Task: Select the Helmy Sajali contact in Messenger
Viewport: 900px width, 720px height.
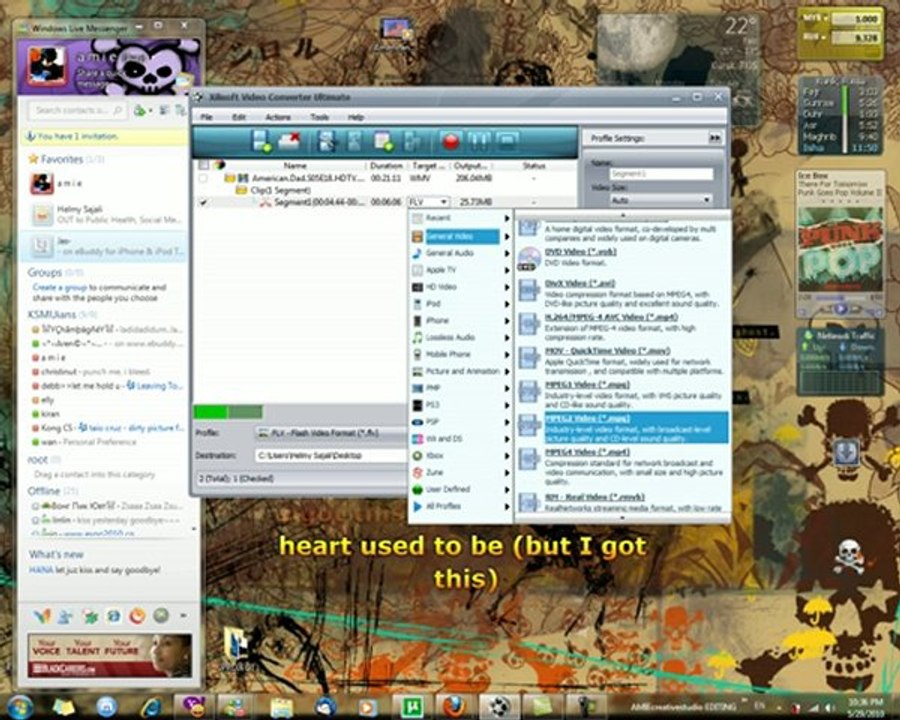Action: [x=103, y=215]
